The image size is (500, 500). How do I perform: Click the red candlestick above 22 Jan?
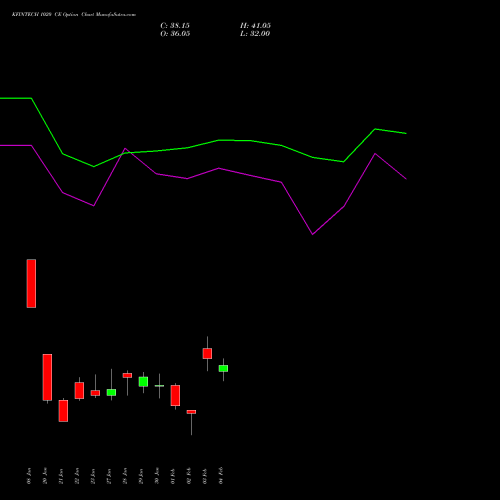coord(79,390)
